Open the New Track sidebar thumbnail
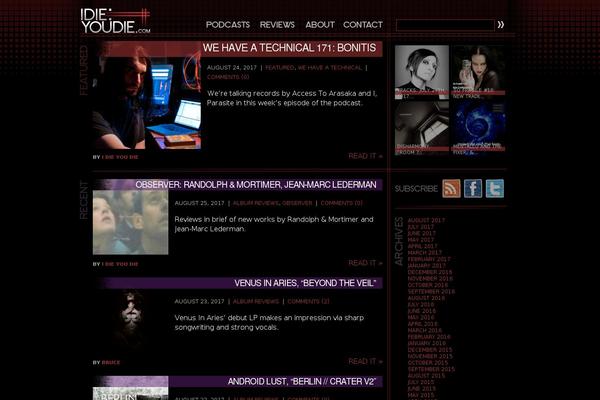Viewport: 600px width, 400px height. click(478, 72)
